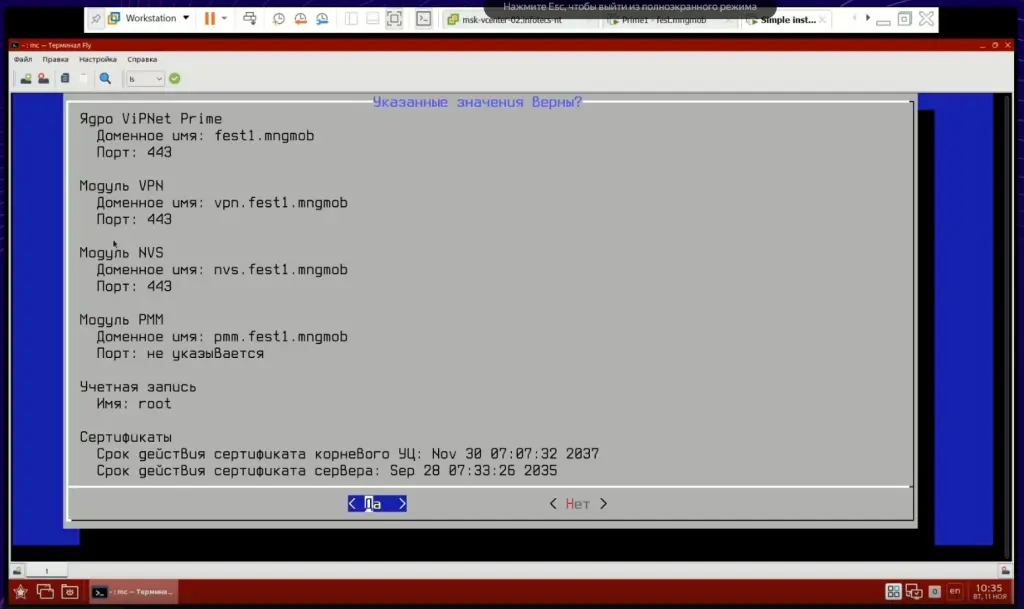1024x609 pixels.
Task: Click the 'Доменное имя: pmm.fest1.mngmob' line
Action: click(x=222, y=337)
